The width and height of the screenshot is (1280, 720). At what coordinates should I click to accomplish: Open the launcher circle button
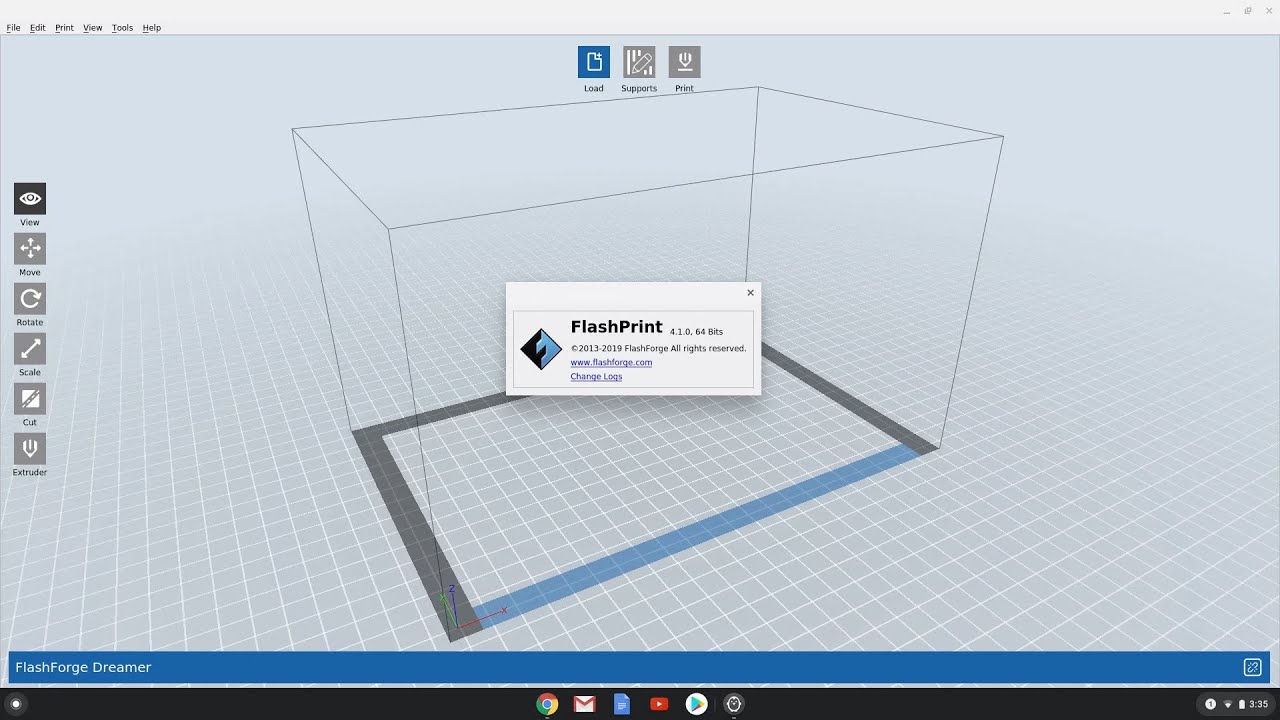pyautogui.click(x=15, y=704)
